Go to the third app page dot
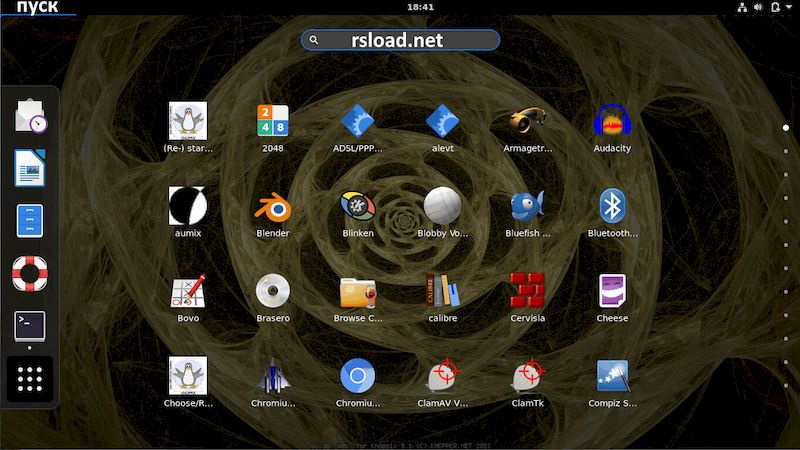Image resolution: width=800 pixels, height=450 pixels. (786, 174)
